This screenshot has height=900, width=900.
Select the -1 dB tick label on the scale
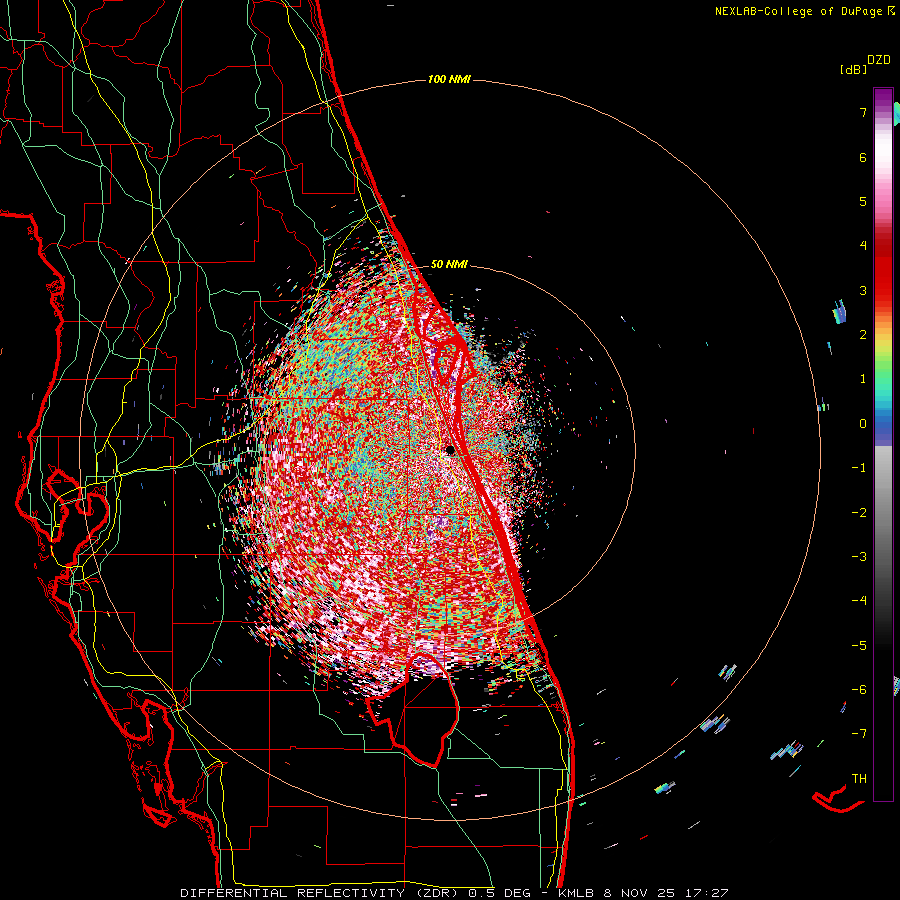pos(859,468)
